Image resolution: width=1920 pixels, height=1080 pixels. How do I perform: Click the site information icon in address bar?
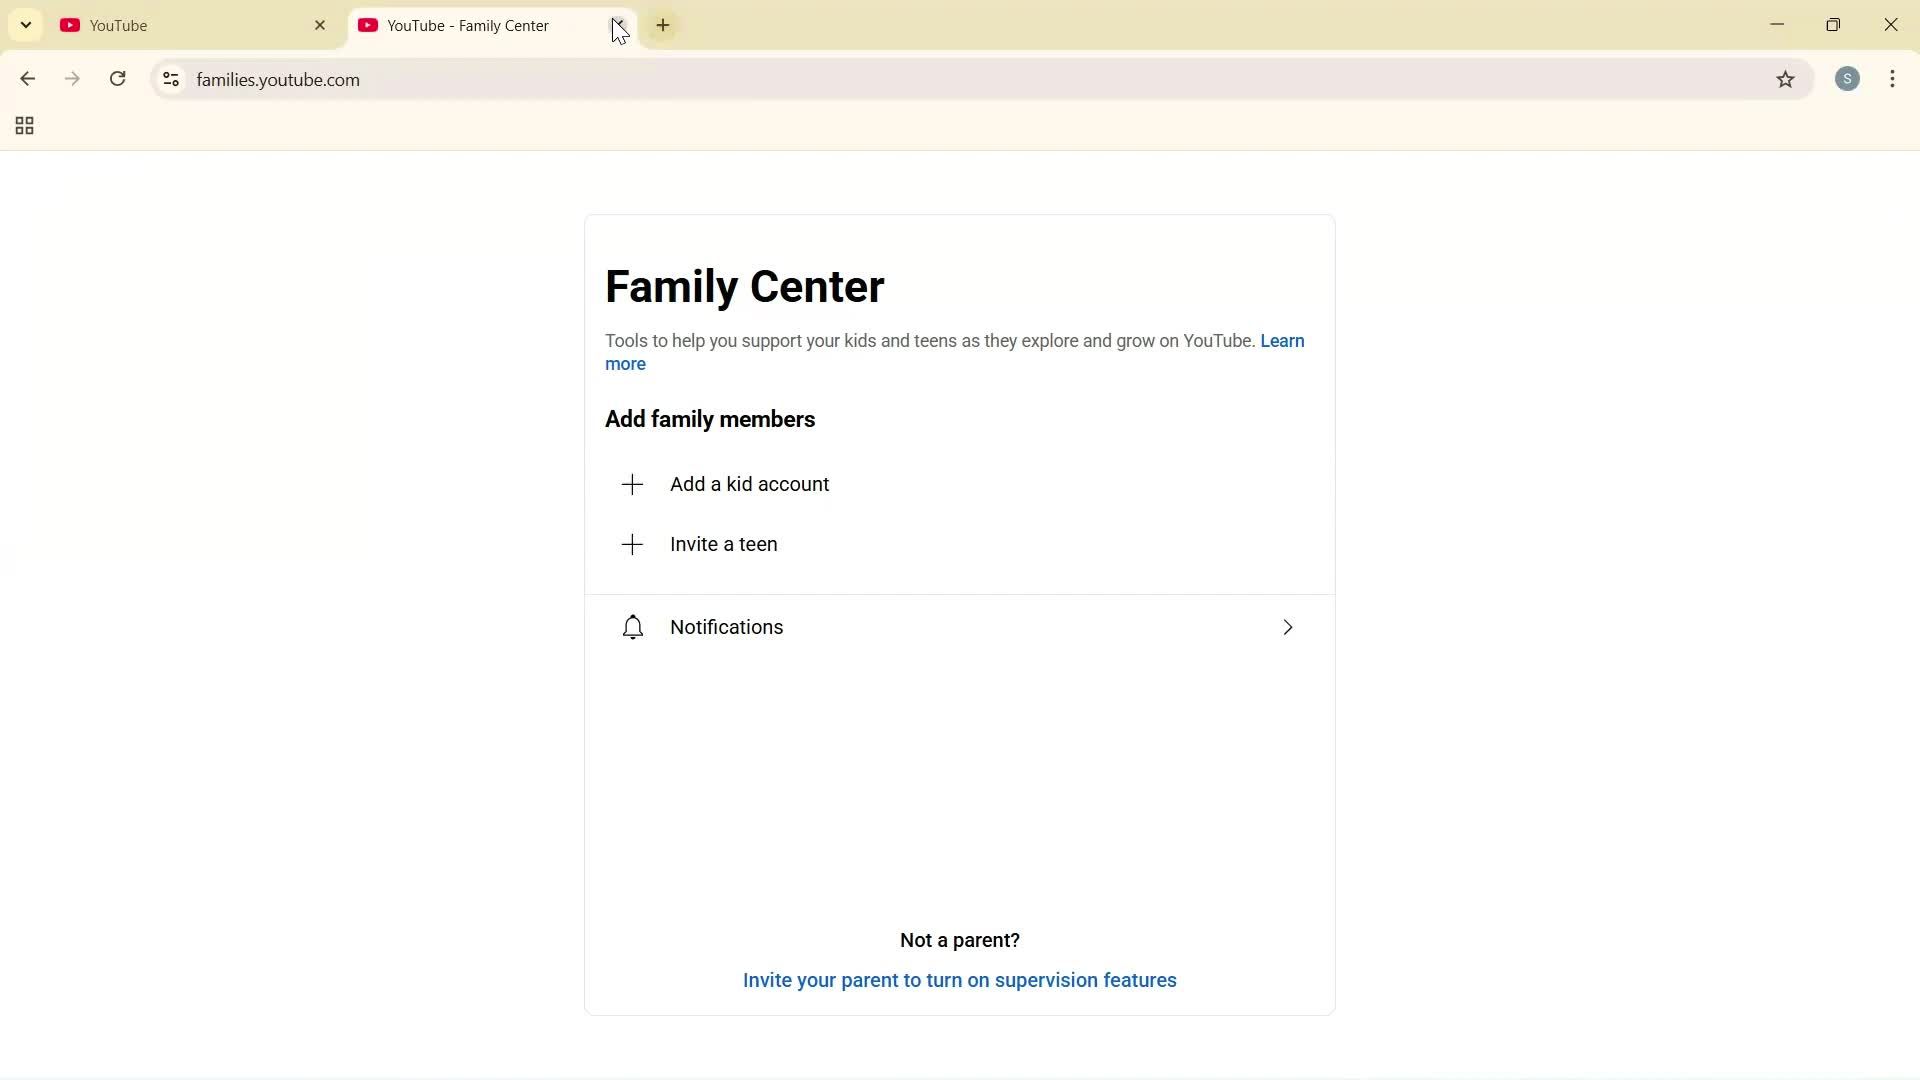[x=170, y=80]
